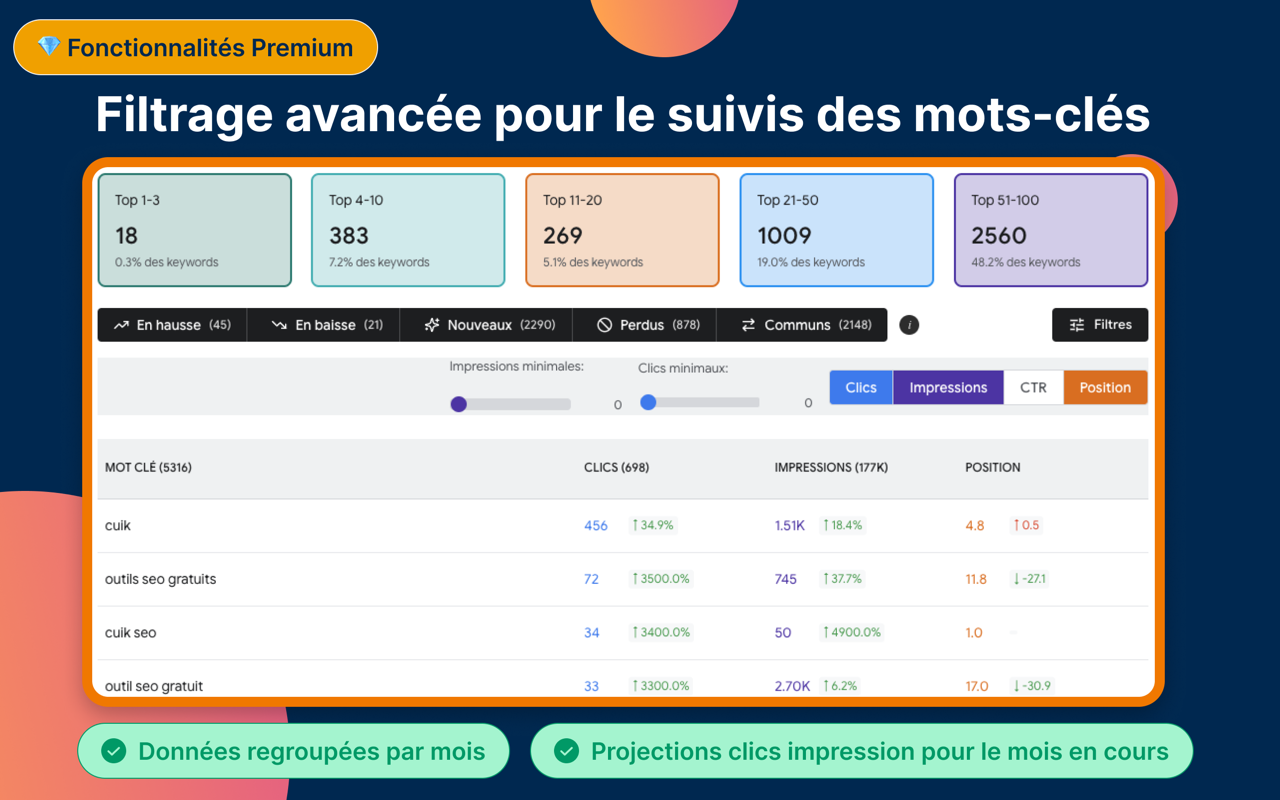Click the sparkle icon on Nouveaux
1280x800 pixels.
[x=432, y=325]
